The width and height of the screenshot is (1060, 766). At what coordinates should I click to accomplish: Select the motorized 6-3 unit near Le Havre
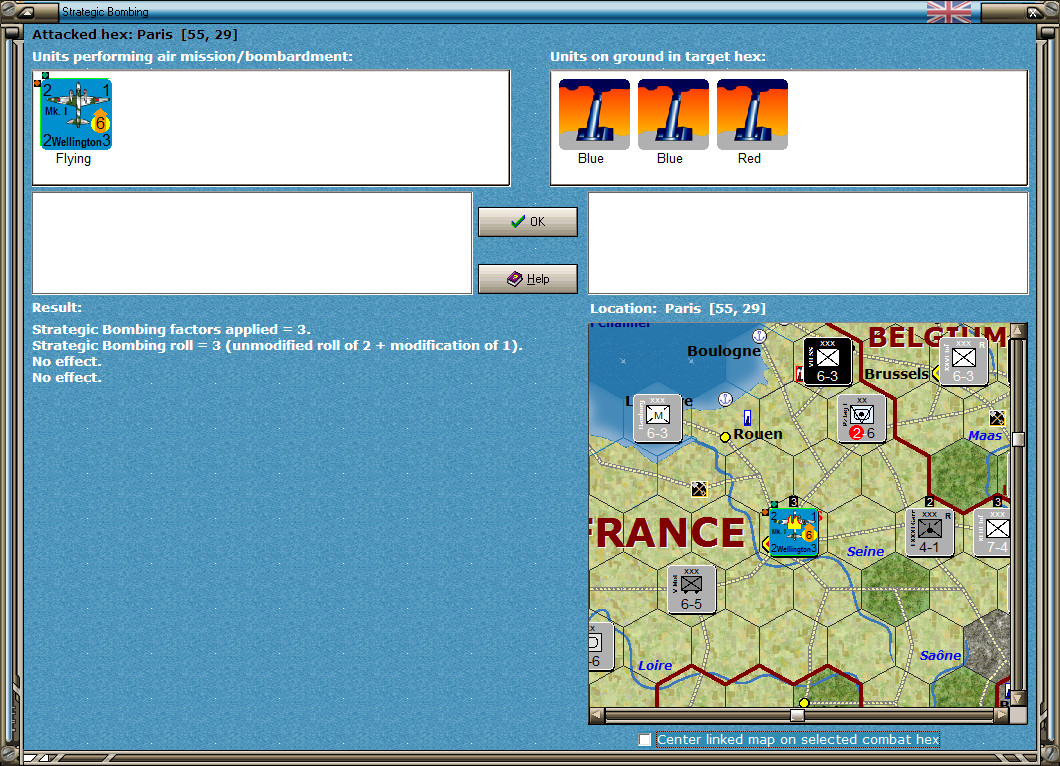tap(657, 418)
